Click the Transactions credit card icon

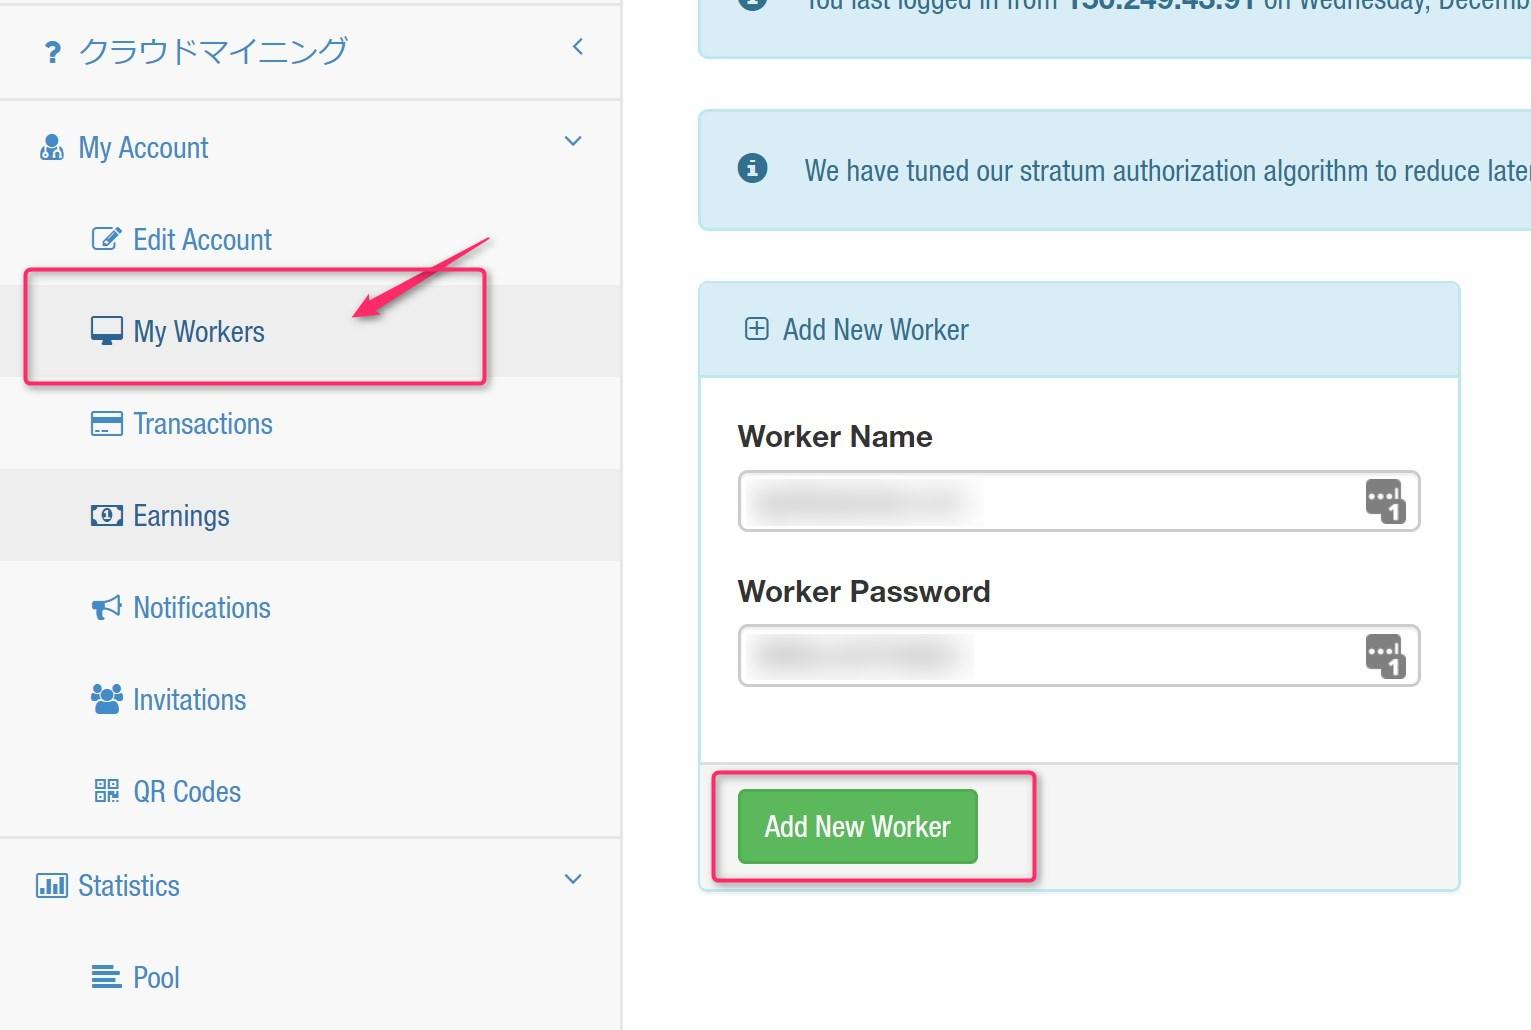[106, 423]
